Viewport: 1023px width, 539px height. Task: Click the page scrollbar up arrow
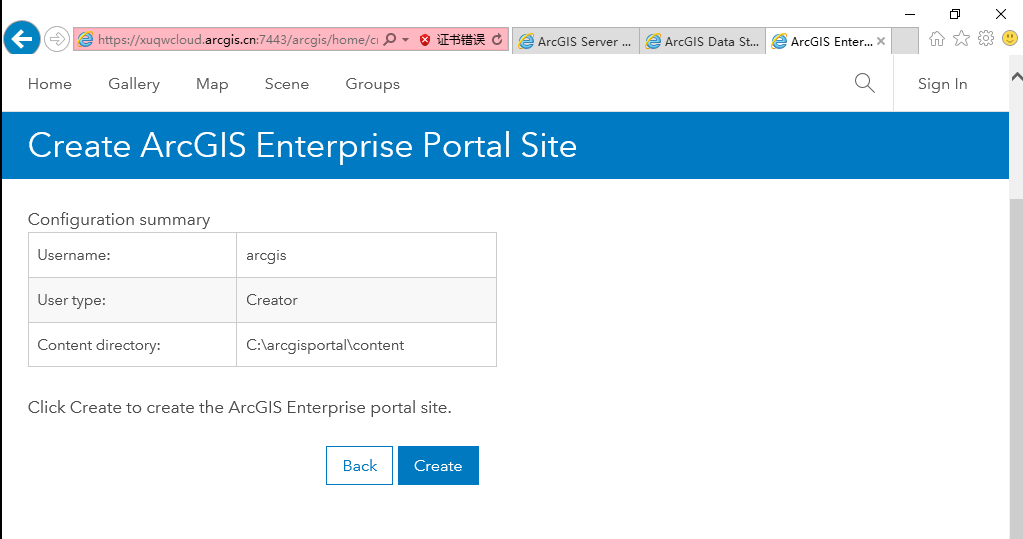point(1016,76)
